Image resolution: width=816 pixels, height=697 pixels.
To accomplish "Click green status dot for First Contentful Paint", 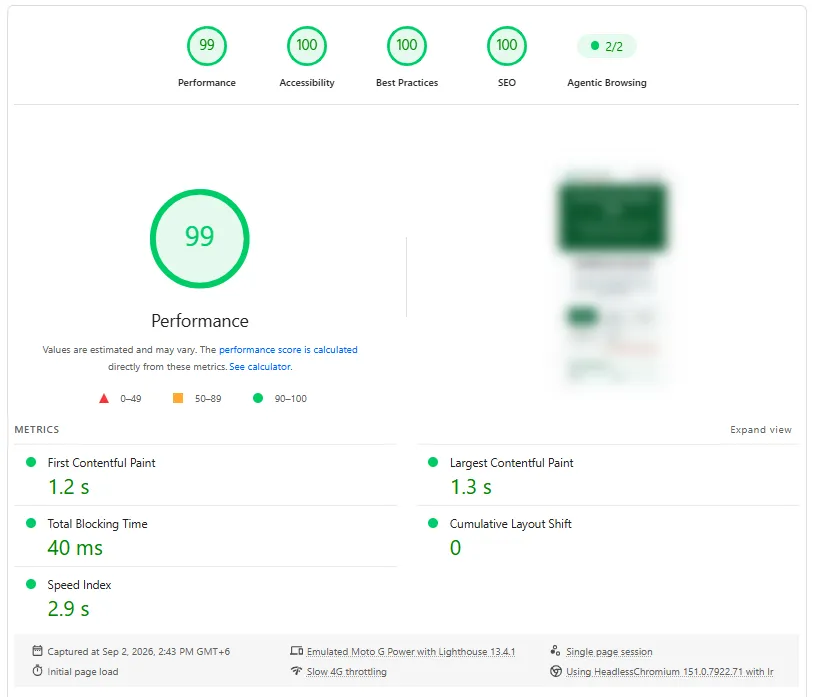I will (31, 462).
